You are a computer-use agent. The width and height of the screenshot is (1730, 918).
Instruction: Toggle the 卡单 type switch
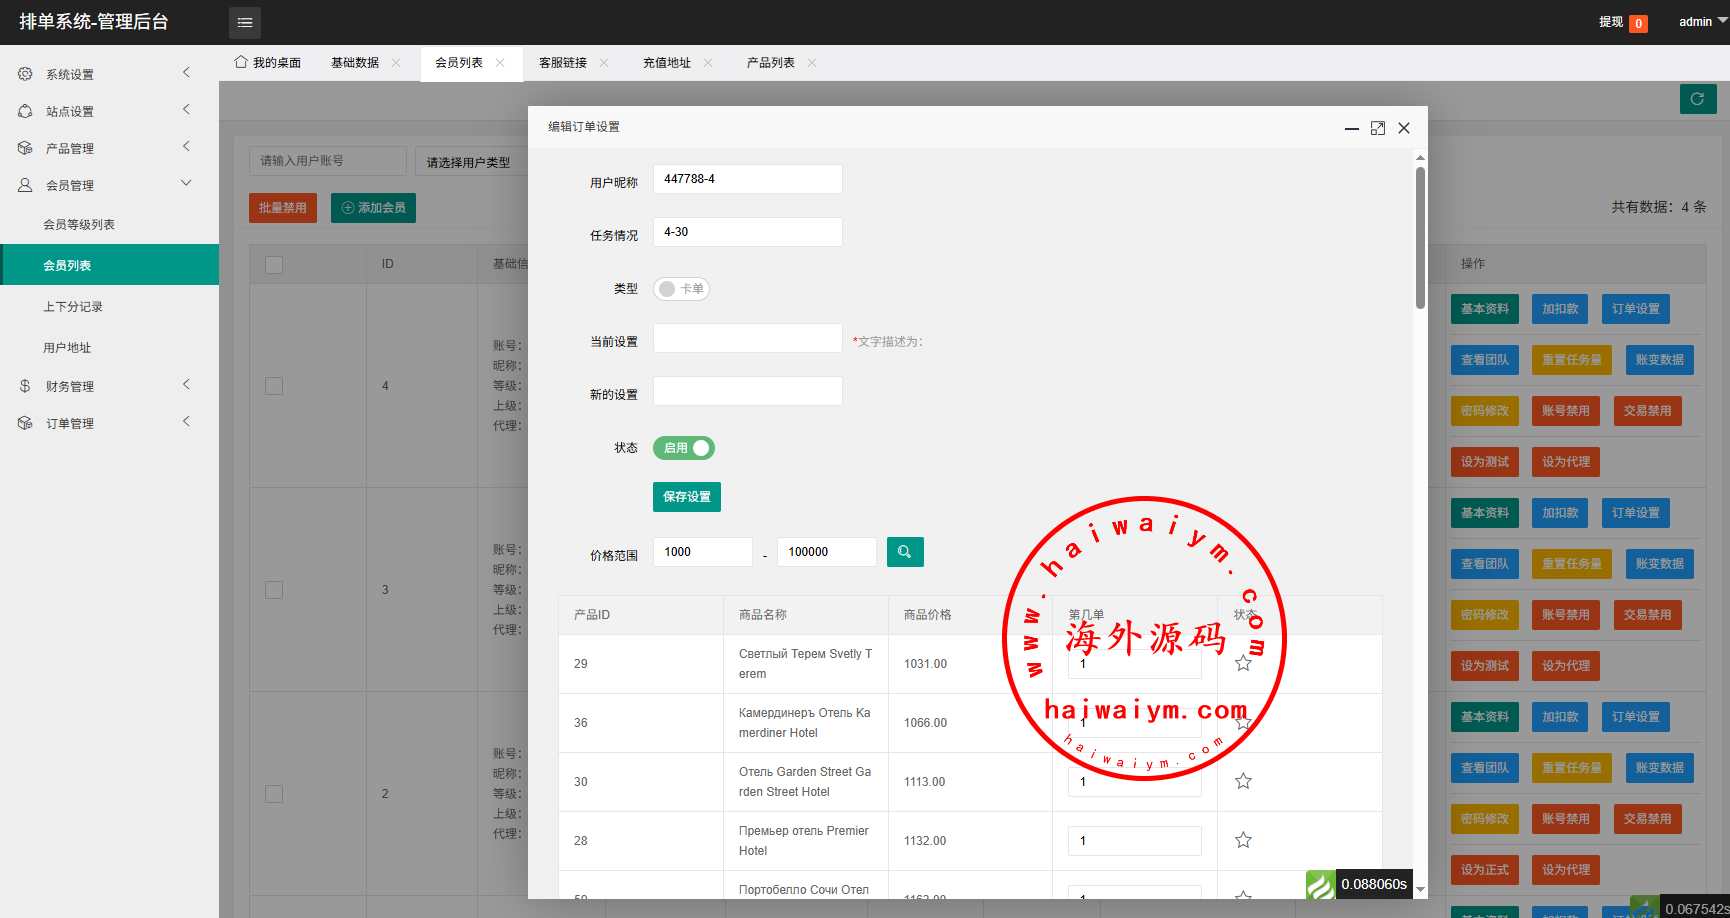pos(681,289)
